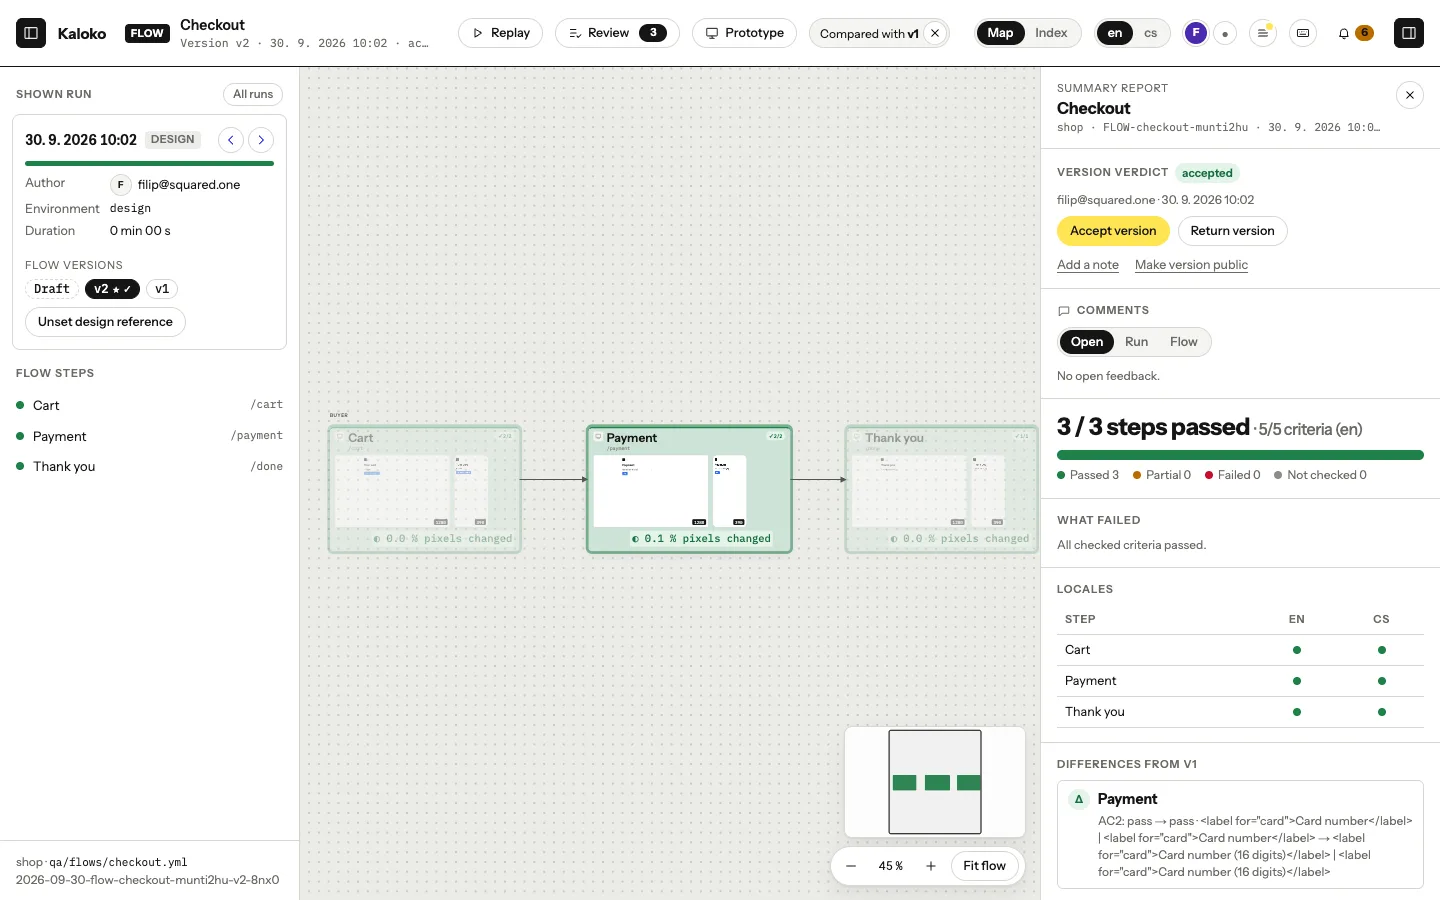Remove the 'Compared with v1' filter
This screenshot has height=900, width=1440.
click(935, 33)
